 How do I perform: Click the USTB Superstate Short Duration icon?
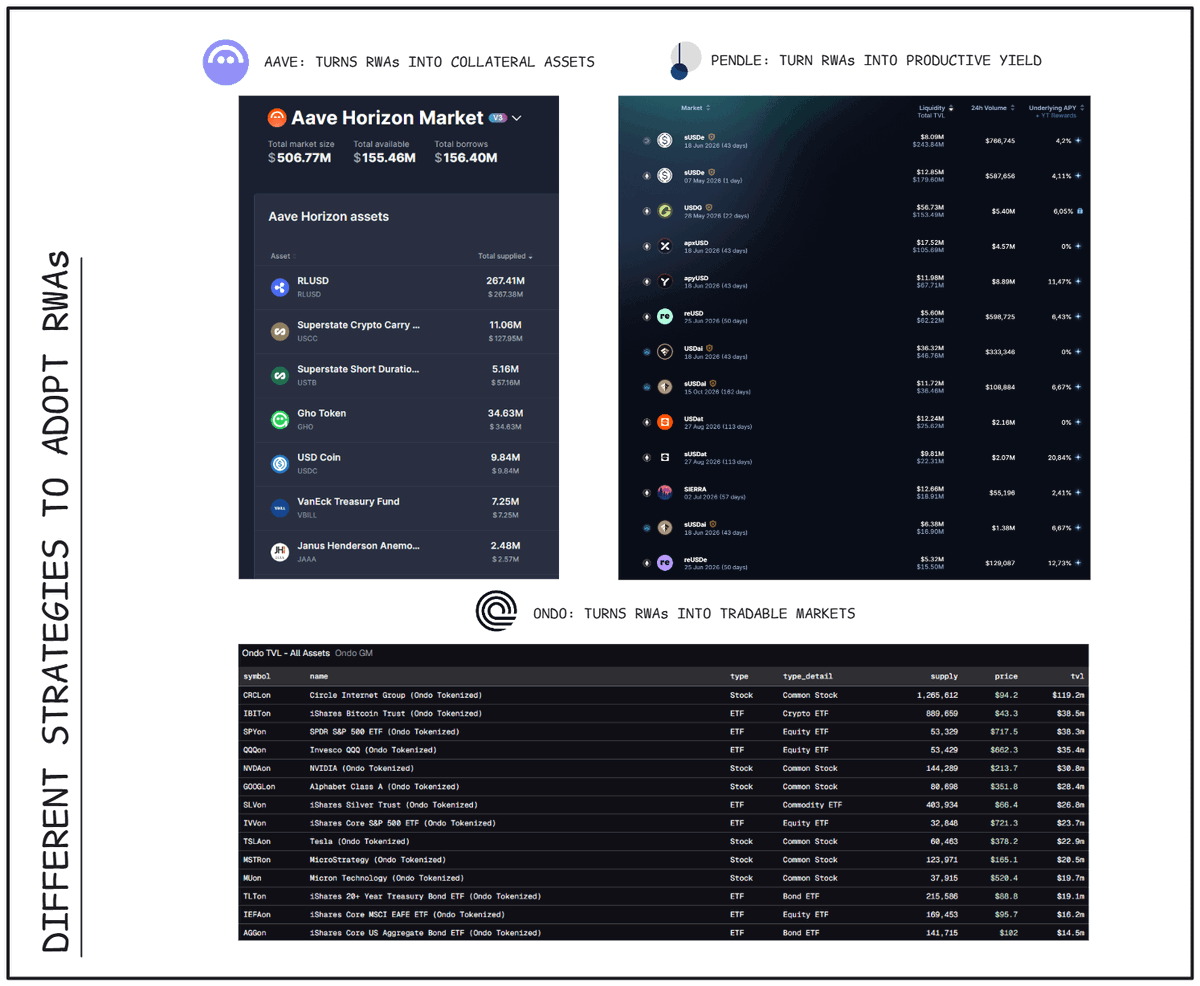[280, 375]
